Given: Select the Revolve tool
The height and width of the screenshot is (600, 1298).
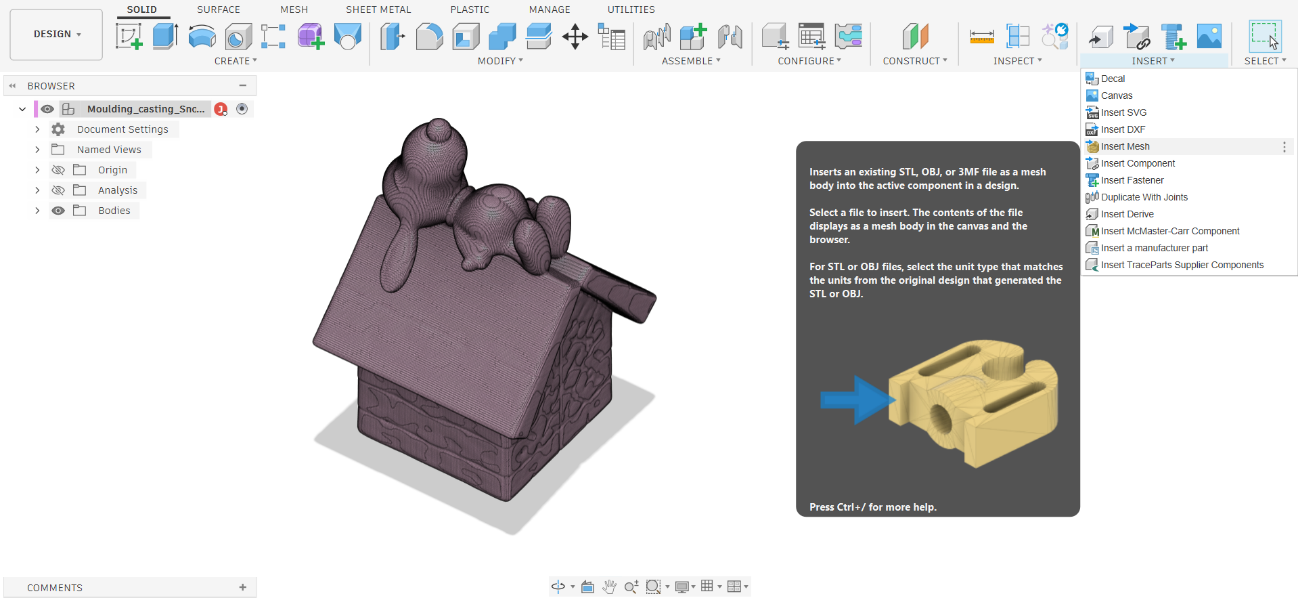Looking at the screenshot, I should (202, 38).
